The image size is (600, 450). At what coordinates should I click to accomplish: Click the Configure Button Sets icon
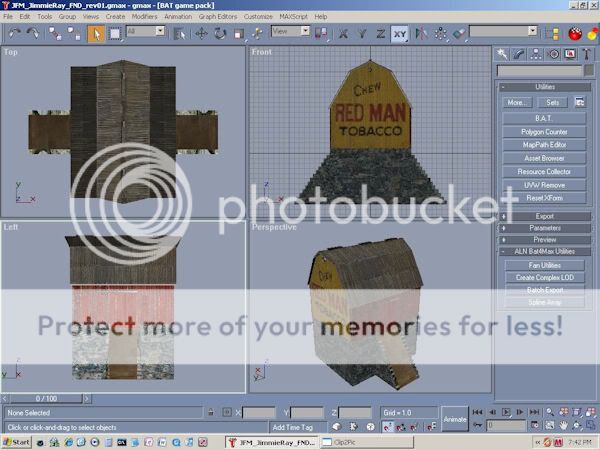(579, 102)
